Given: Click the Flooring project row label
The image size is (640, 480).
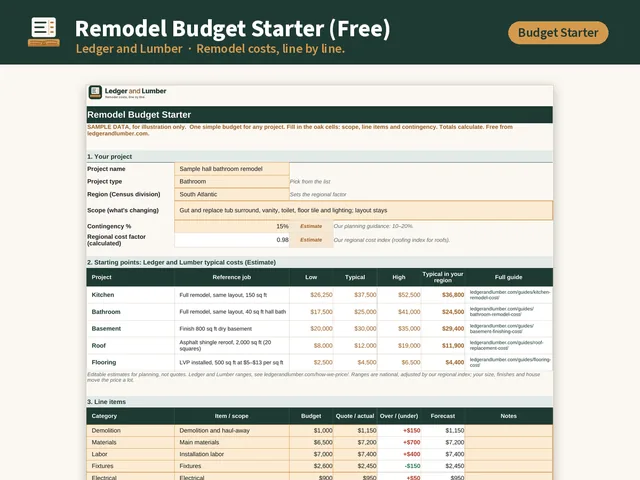Looking at the screenshot, I should tap(104, 362).
